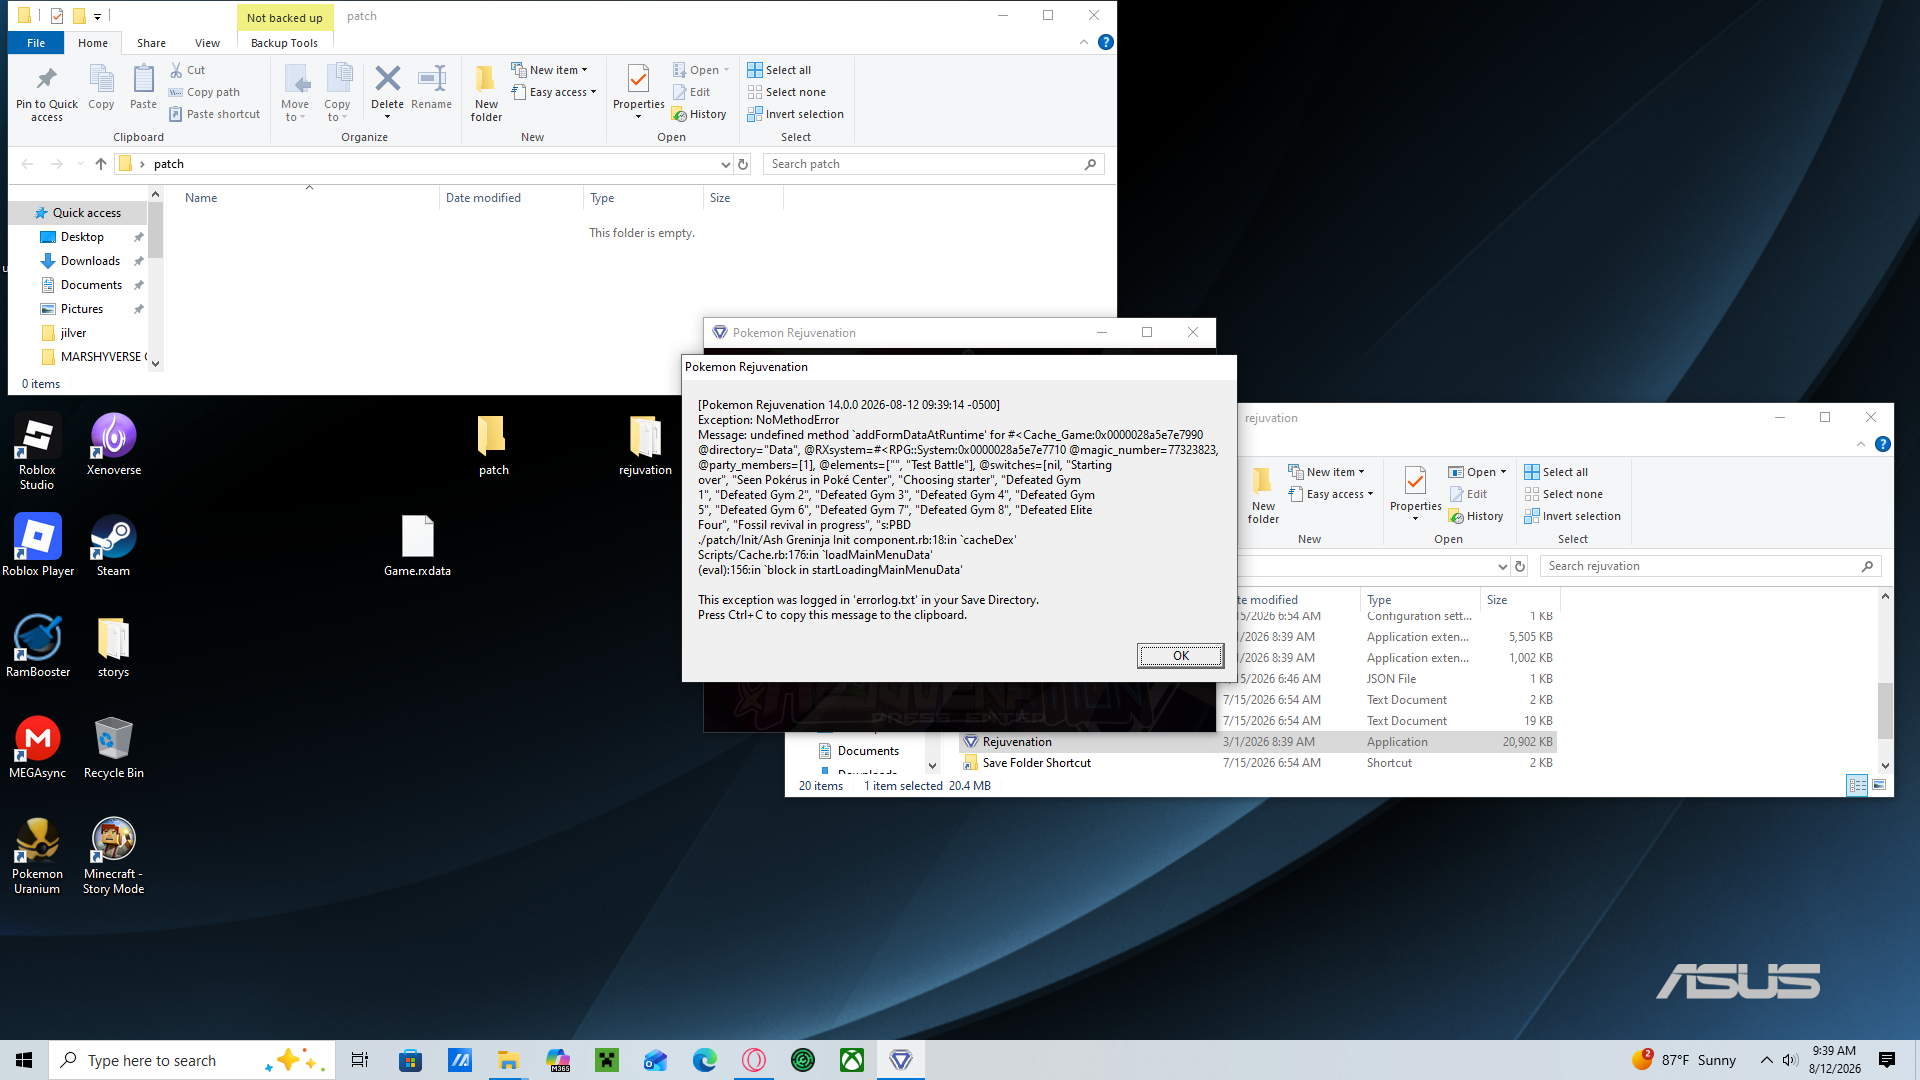Switch to View tab in patch window
The width and height of the screenshot is (1920, 1080).
click(207, 43)
